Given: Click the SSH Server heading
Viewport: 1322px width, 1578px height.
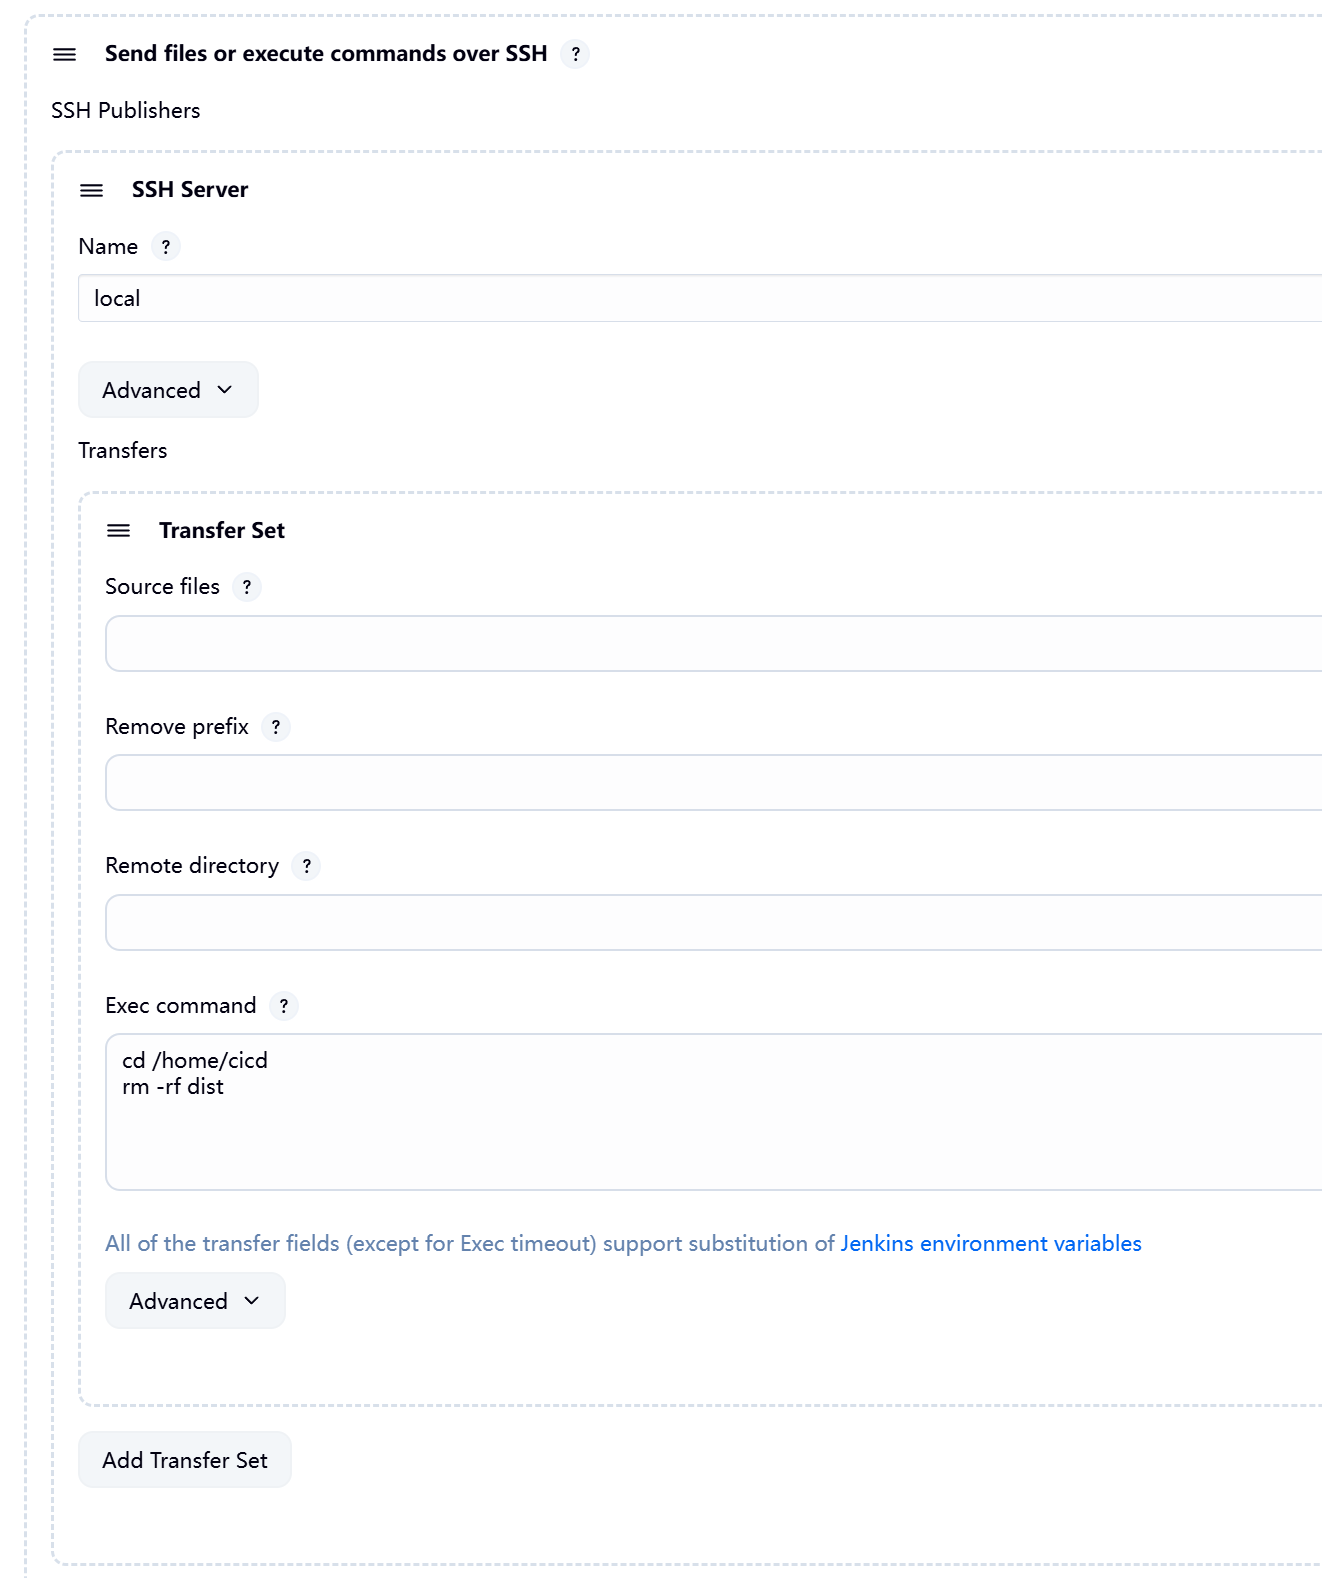Looking at the screenshot, I should 190,190.
